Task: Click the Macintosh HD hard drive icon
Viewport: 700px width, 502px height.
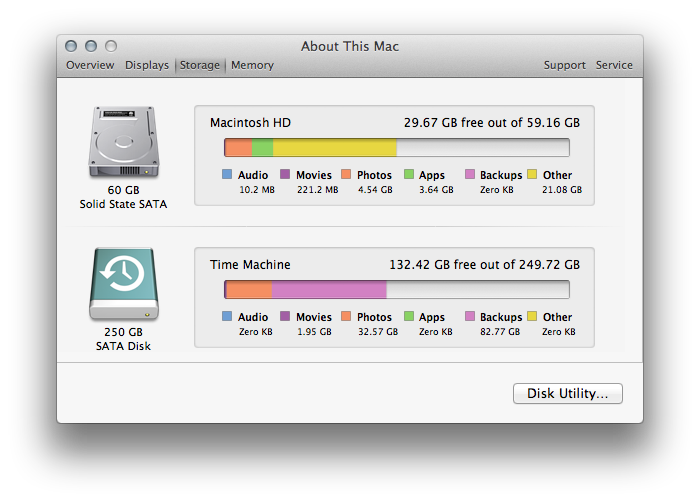Action: pyautogui.click(x=124, y=142)
